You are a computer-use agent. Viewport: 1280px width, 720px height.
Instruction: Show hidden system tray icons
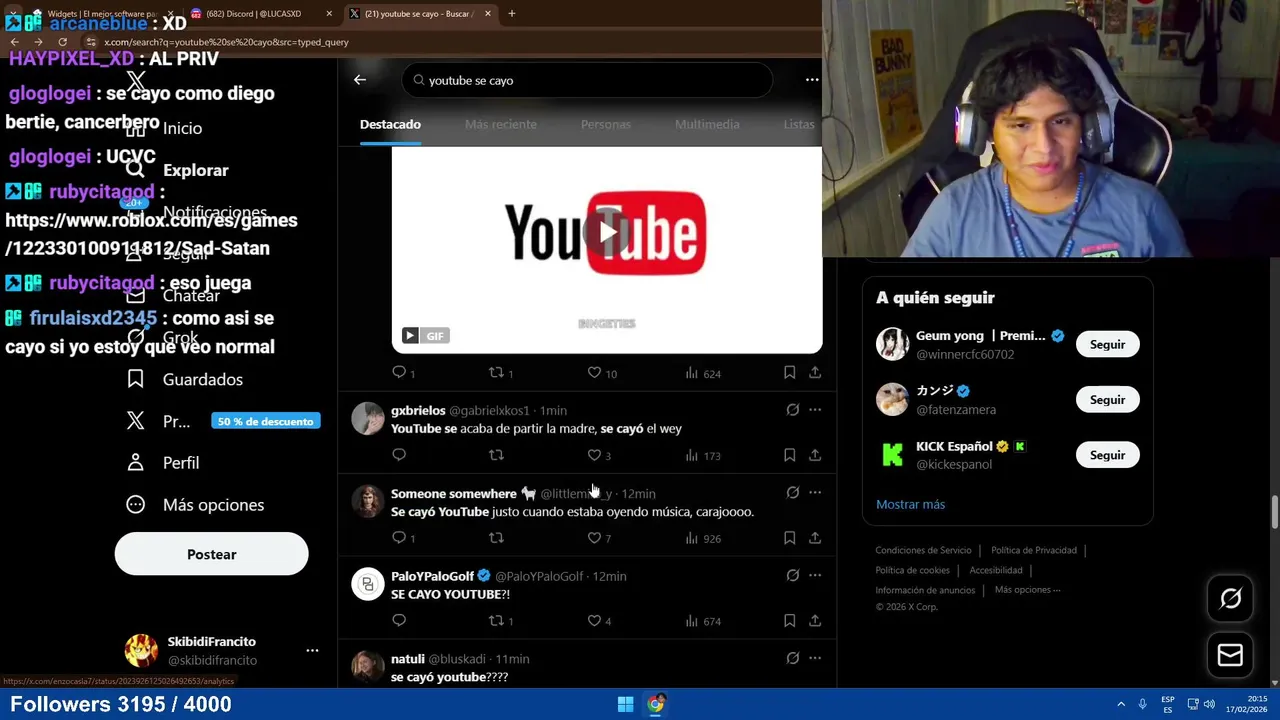tap(1121, 704)
